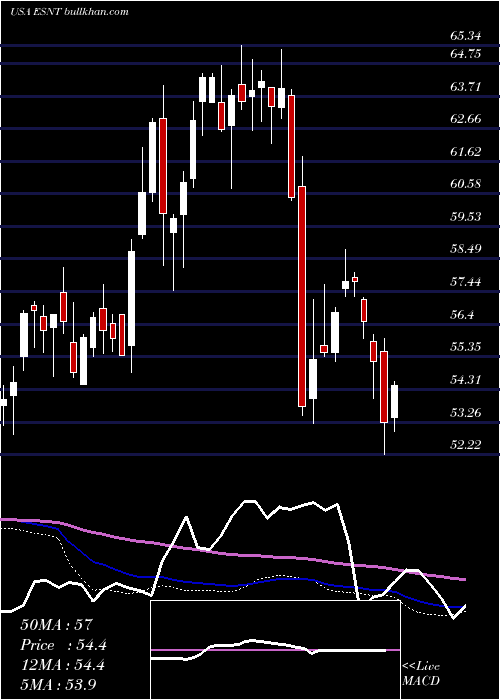Click the 52.22 price label
The image size is (500, 700).
pos(466,445)
